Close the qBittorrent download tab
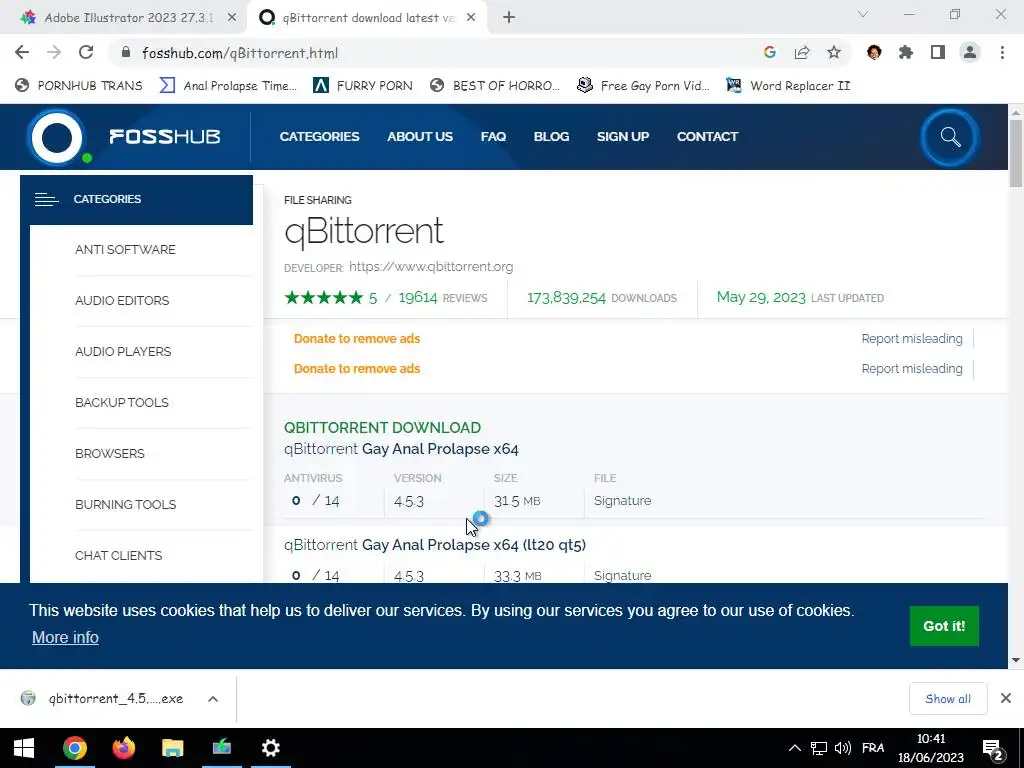Viewport: 1024px width, 768px height. (471, 18)
